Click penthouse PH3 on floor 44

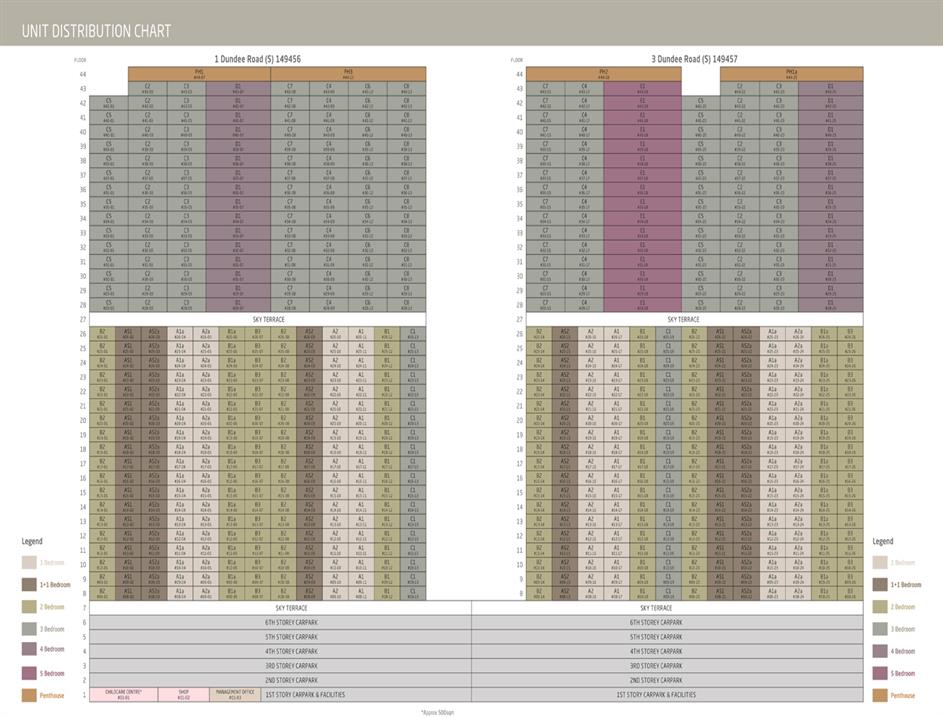tap(348, 73)
